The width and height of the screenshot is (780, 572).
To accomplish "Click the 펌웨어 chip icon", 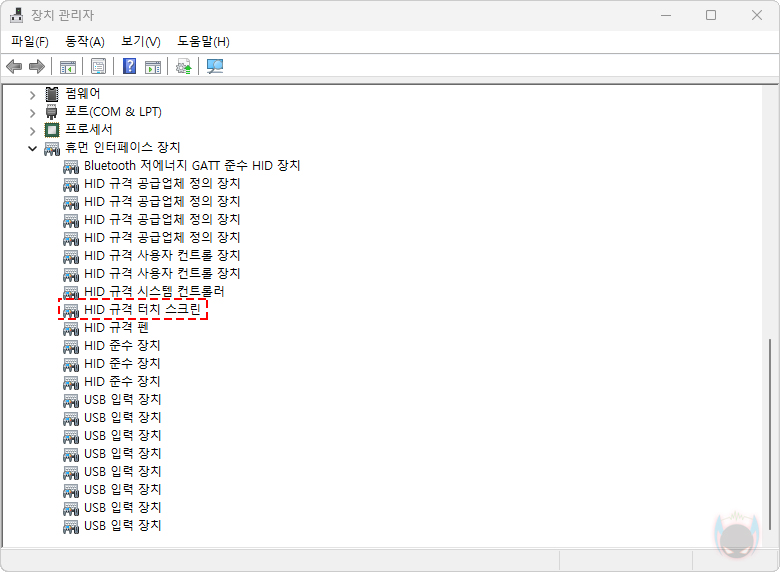I will (x=52, y=94).
